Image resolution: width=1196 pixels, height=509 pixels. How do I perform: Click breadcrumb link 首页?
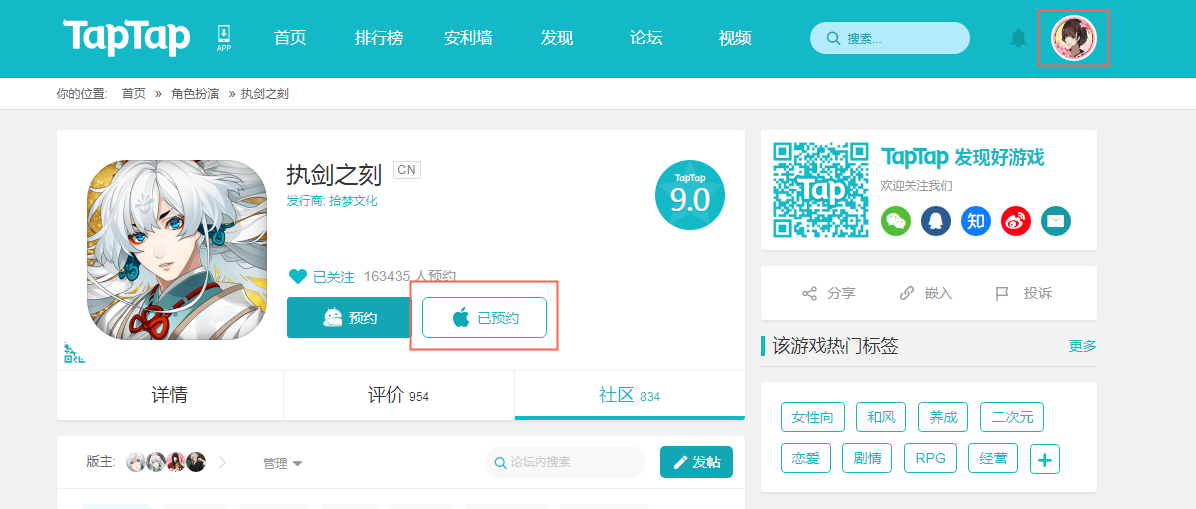coord(133,94)
